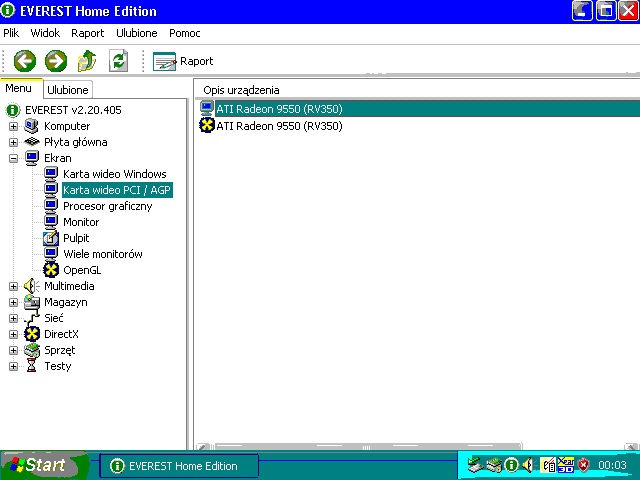
Task: Click the Magazyn storage icon
Action: (31, 302)
